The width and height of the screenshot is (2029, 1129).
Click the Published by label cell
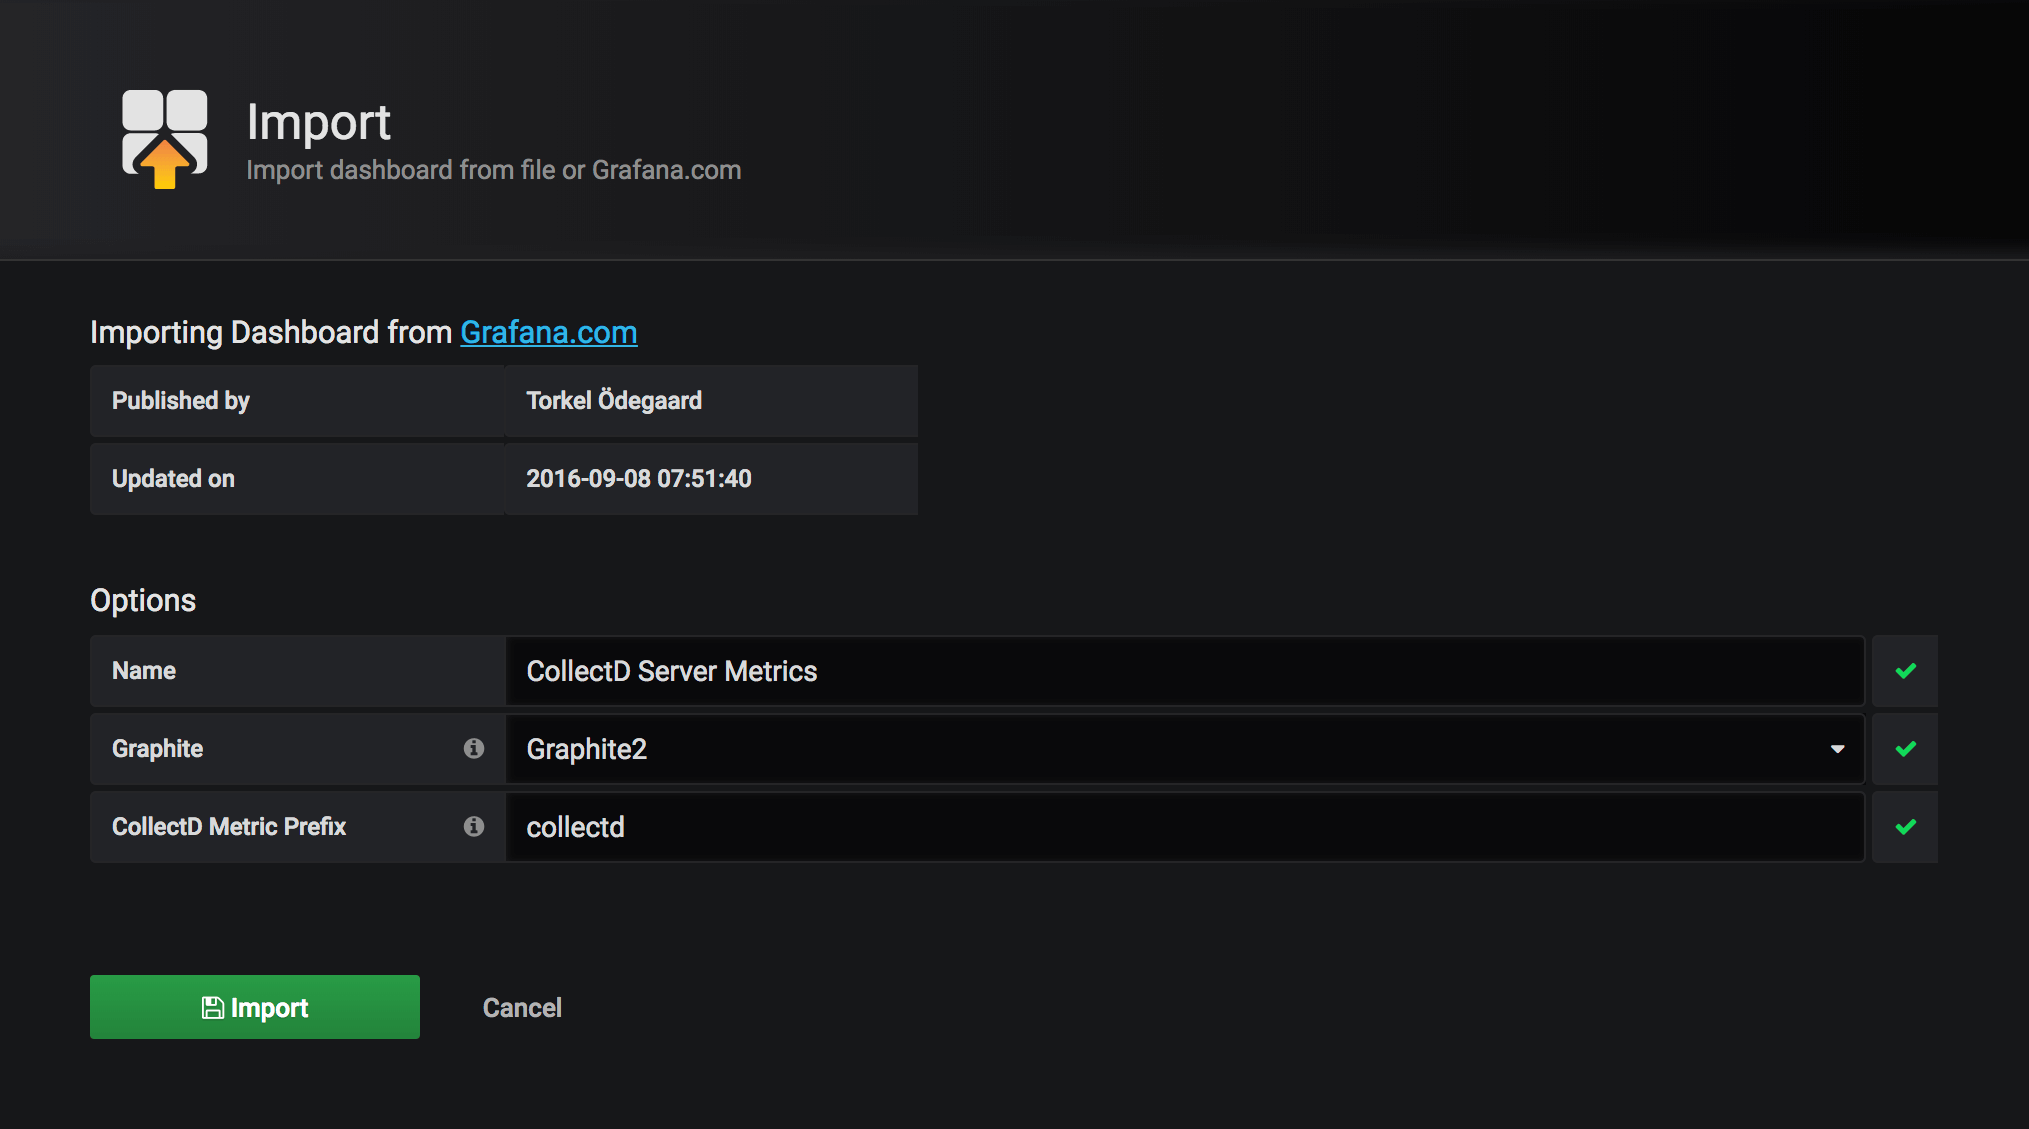click(x=297, y=401)
